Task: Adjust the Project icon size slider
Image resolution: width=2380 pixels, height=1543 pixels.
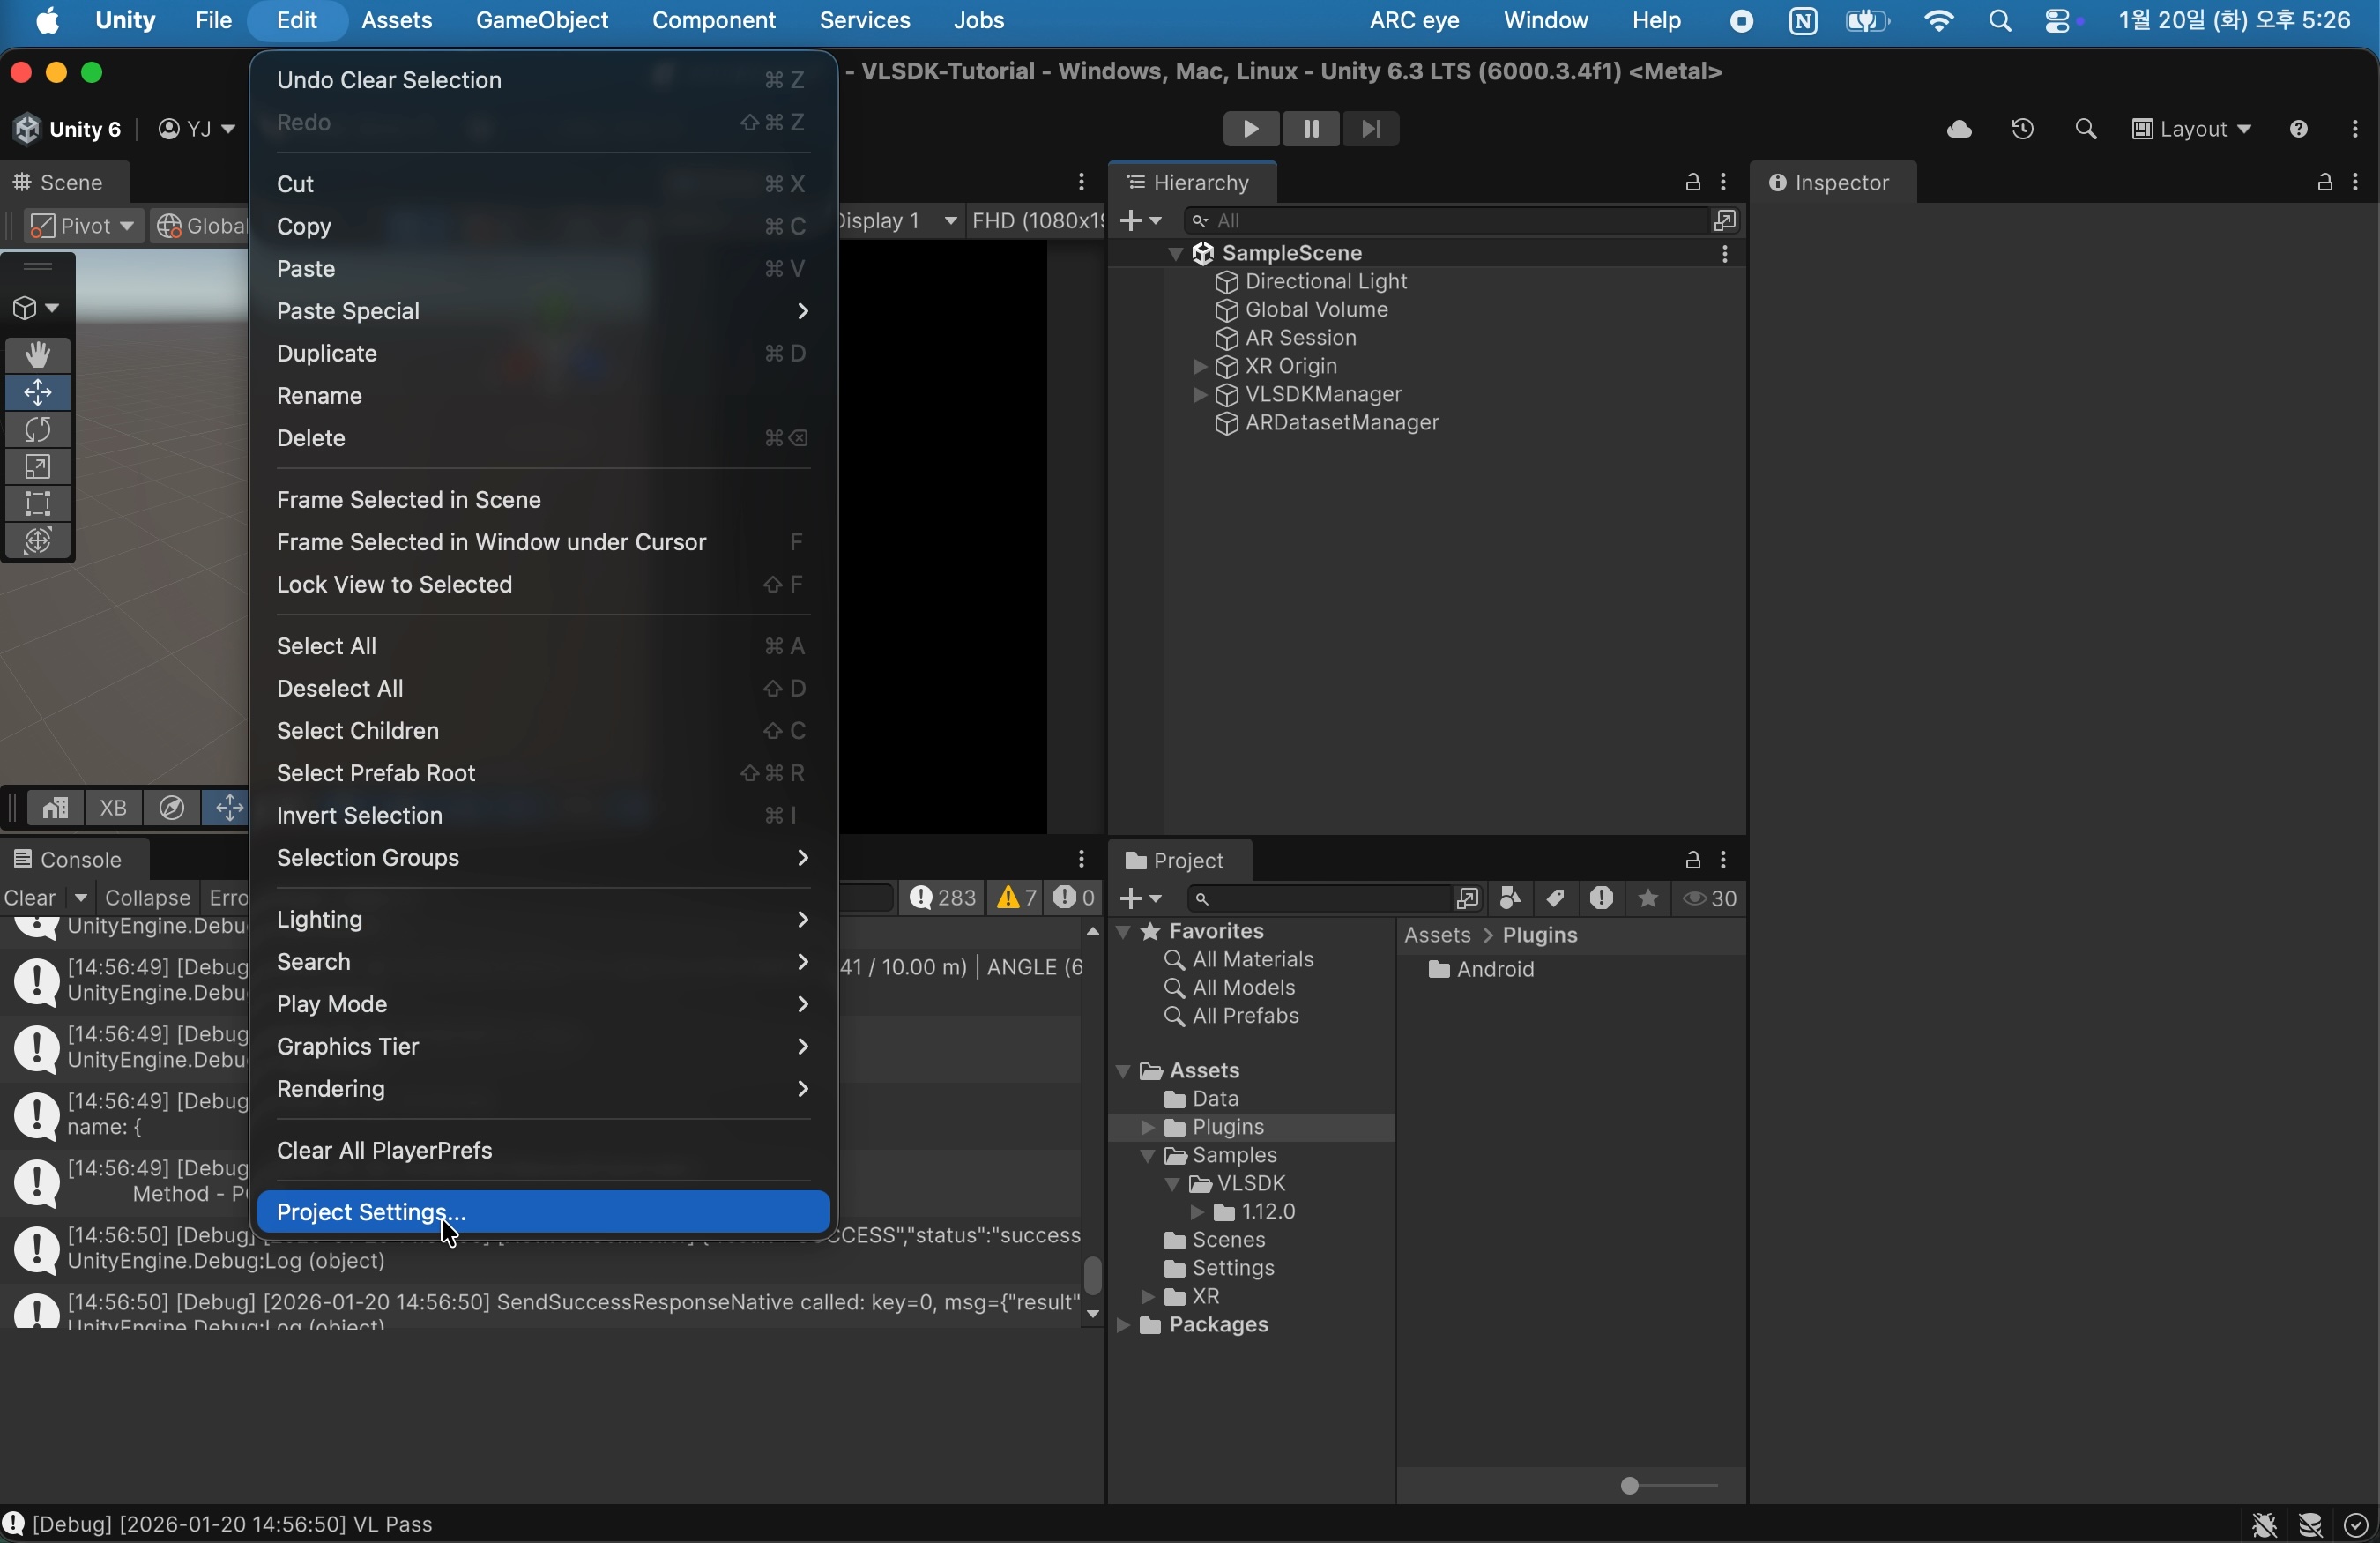Action: pos(1631,1487)
